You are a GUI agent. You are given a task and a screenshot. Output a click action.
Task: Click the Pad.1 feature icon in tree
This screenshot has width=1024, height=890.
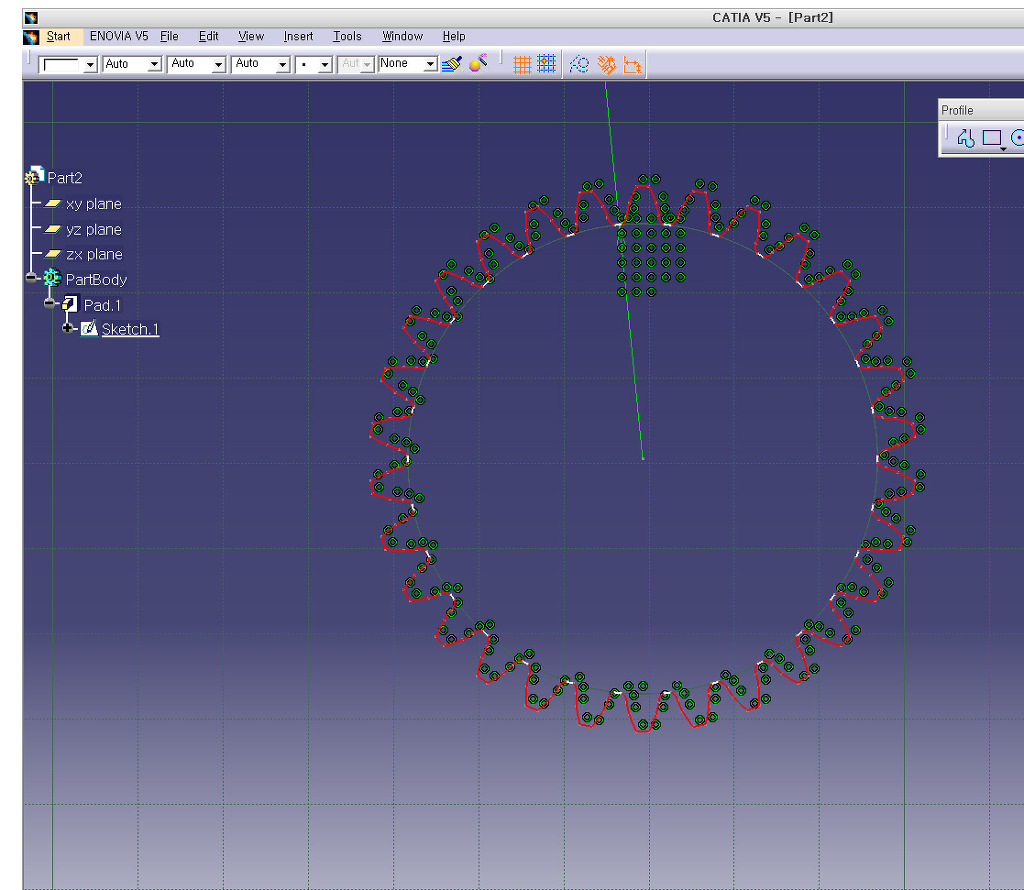[x=70, y=304]
